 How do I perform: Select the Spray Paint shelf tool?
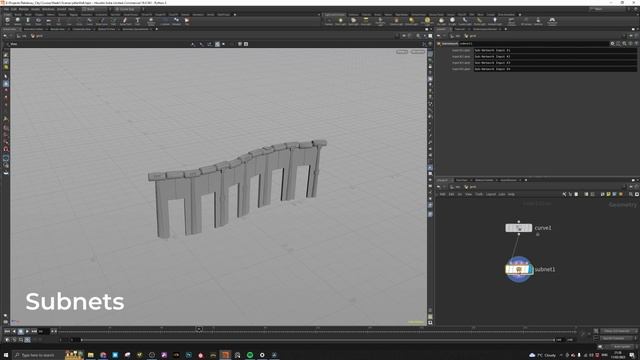pos(125,21)
